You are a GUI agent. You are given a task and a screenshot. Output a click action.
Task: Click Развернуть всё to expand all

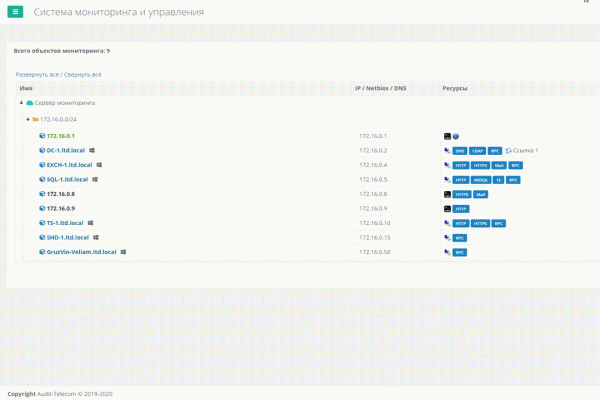(x=37, y=74)
